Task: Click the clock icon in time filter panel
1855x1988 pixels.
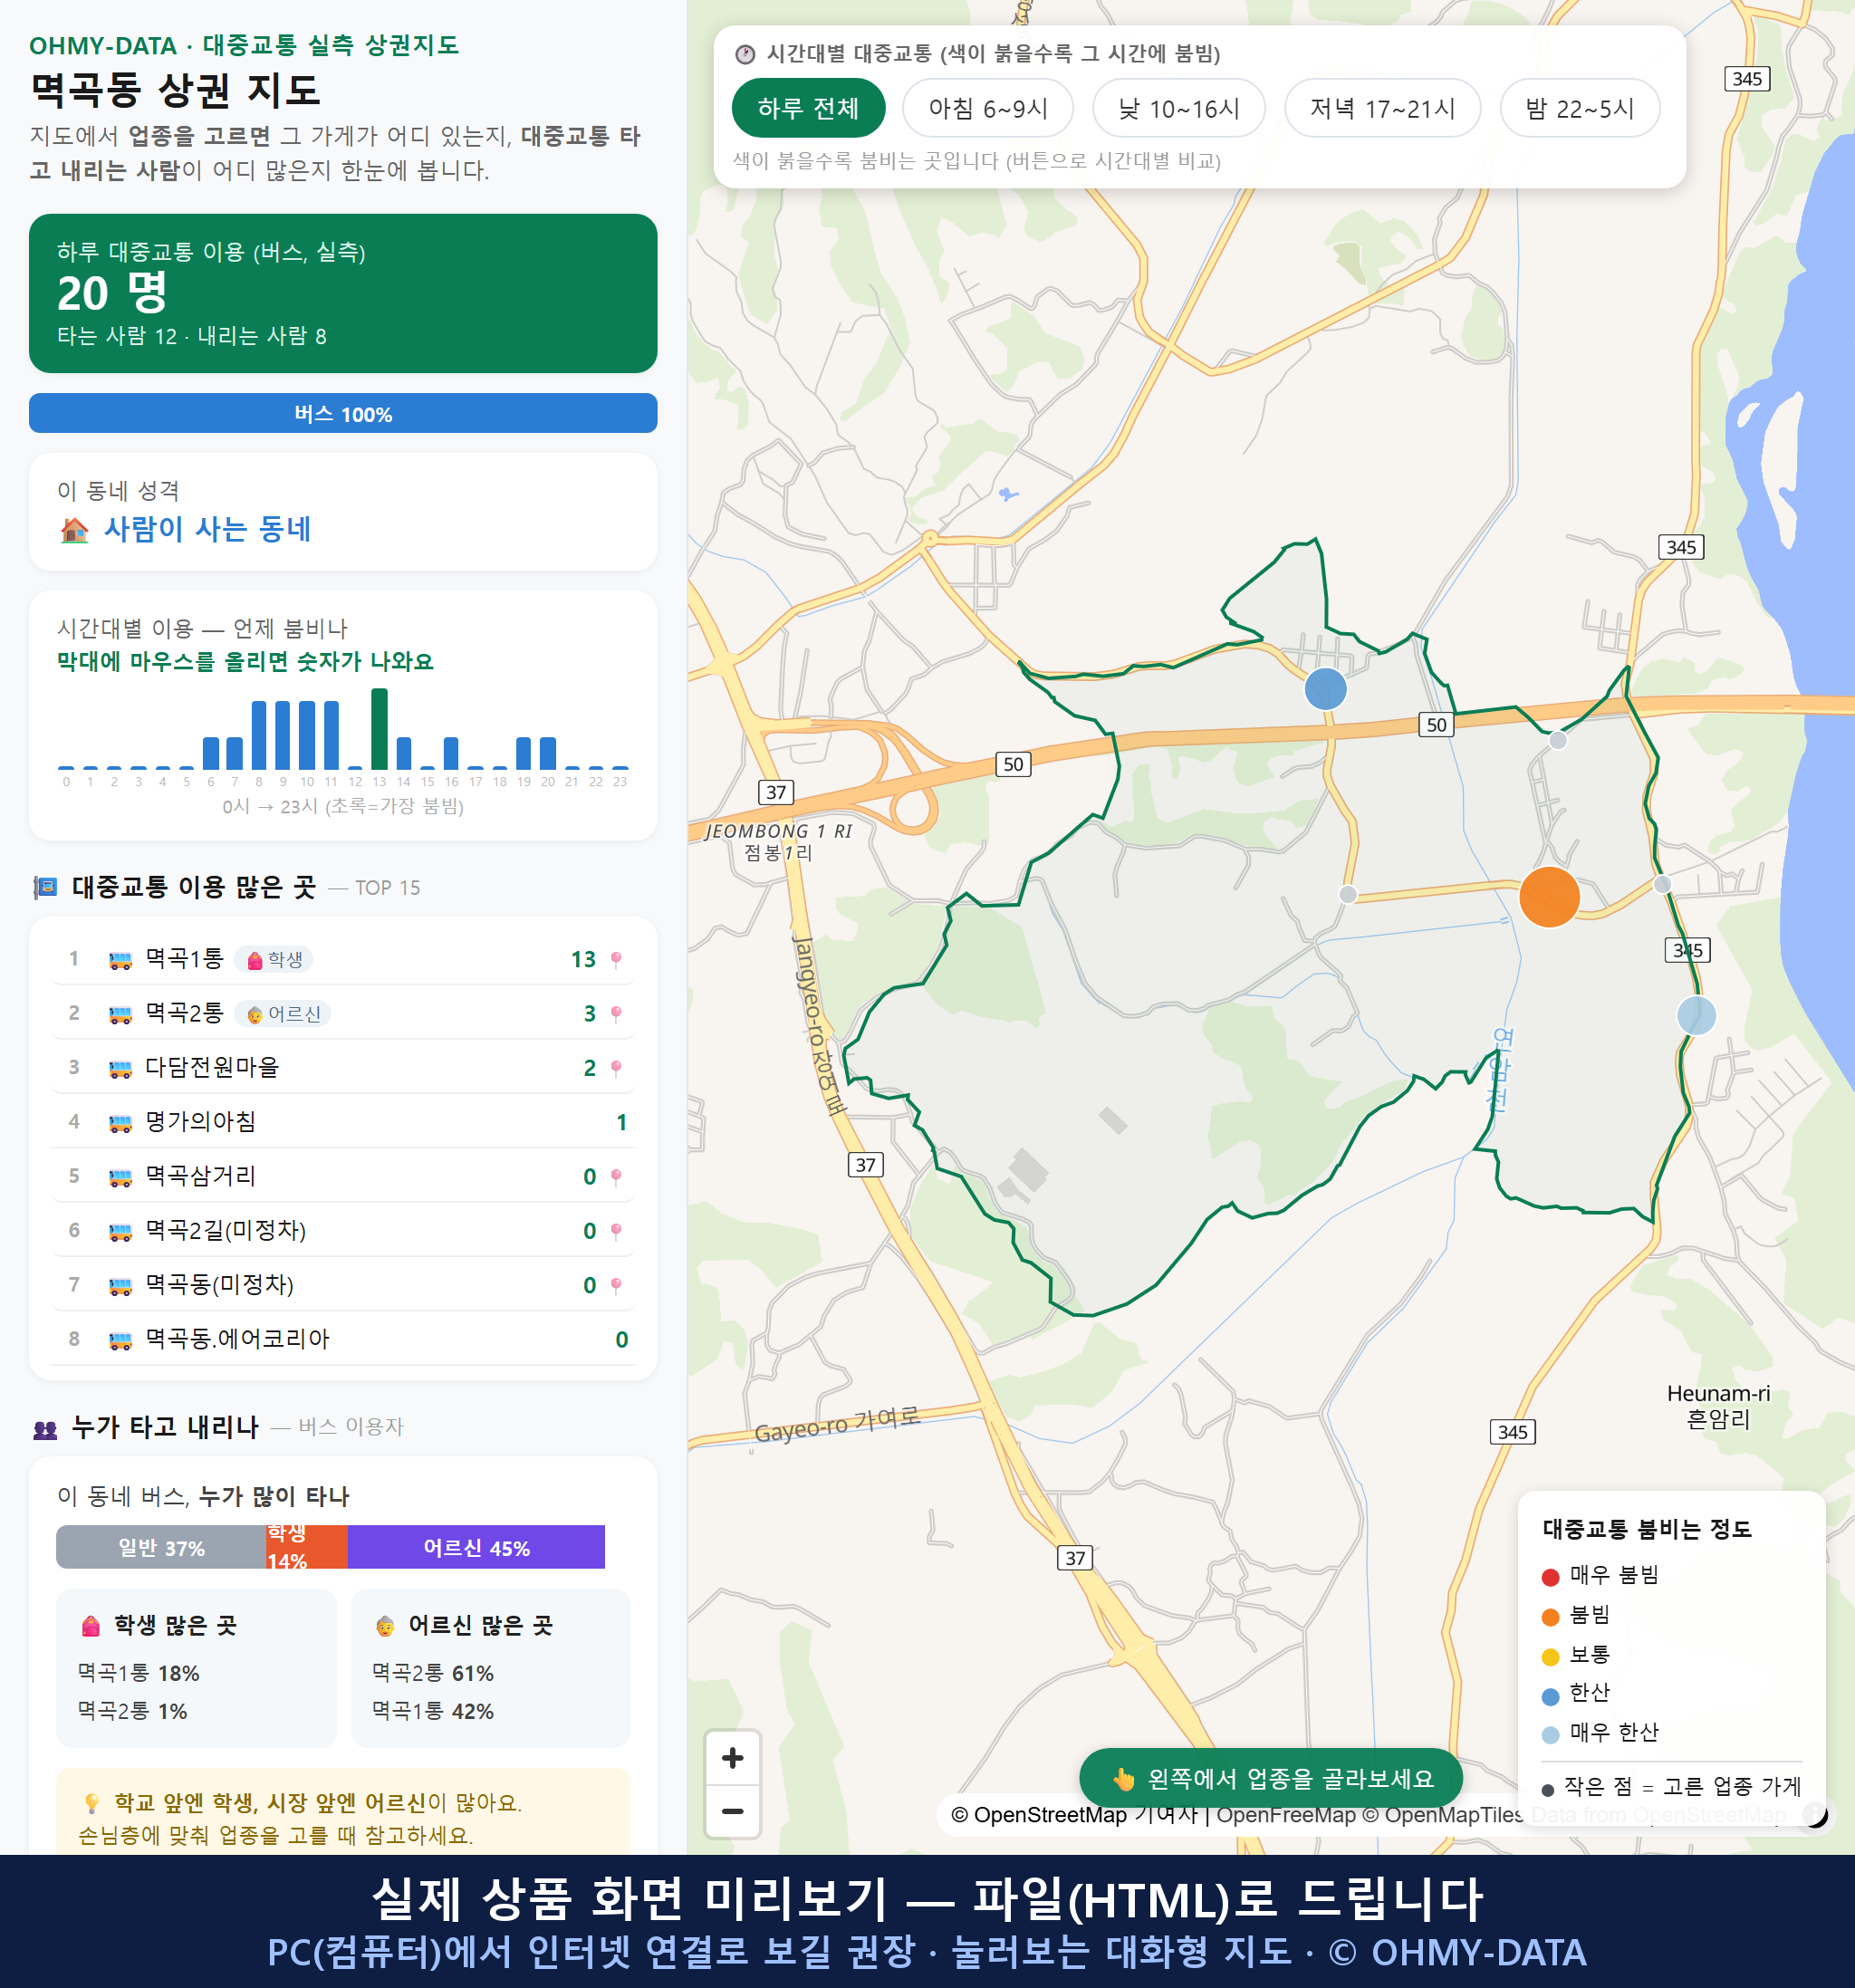Action: point(745,54)
